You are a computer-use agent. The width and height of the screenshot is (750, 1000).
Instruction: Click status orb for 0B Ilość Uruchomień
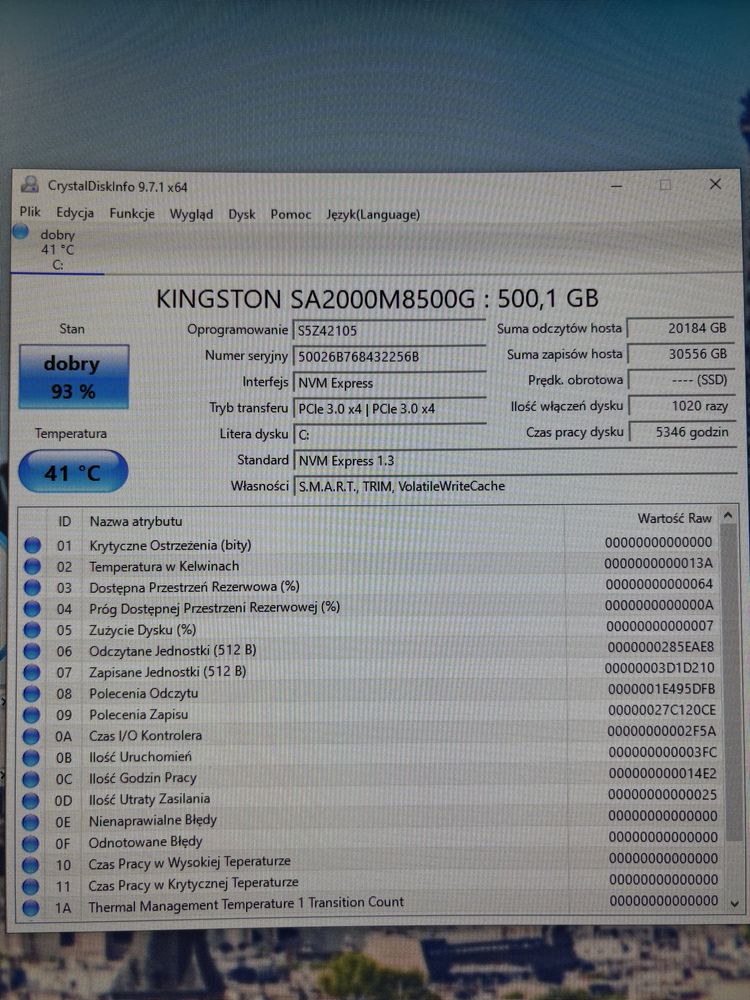tap(31, 758)
